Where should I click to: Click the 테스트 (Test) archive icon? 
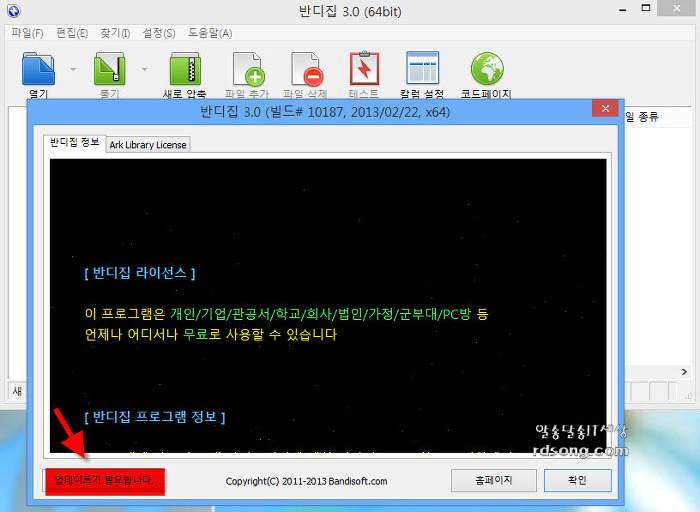pos(364,69)
